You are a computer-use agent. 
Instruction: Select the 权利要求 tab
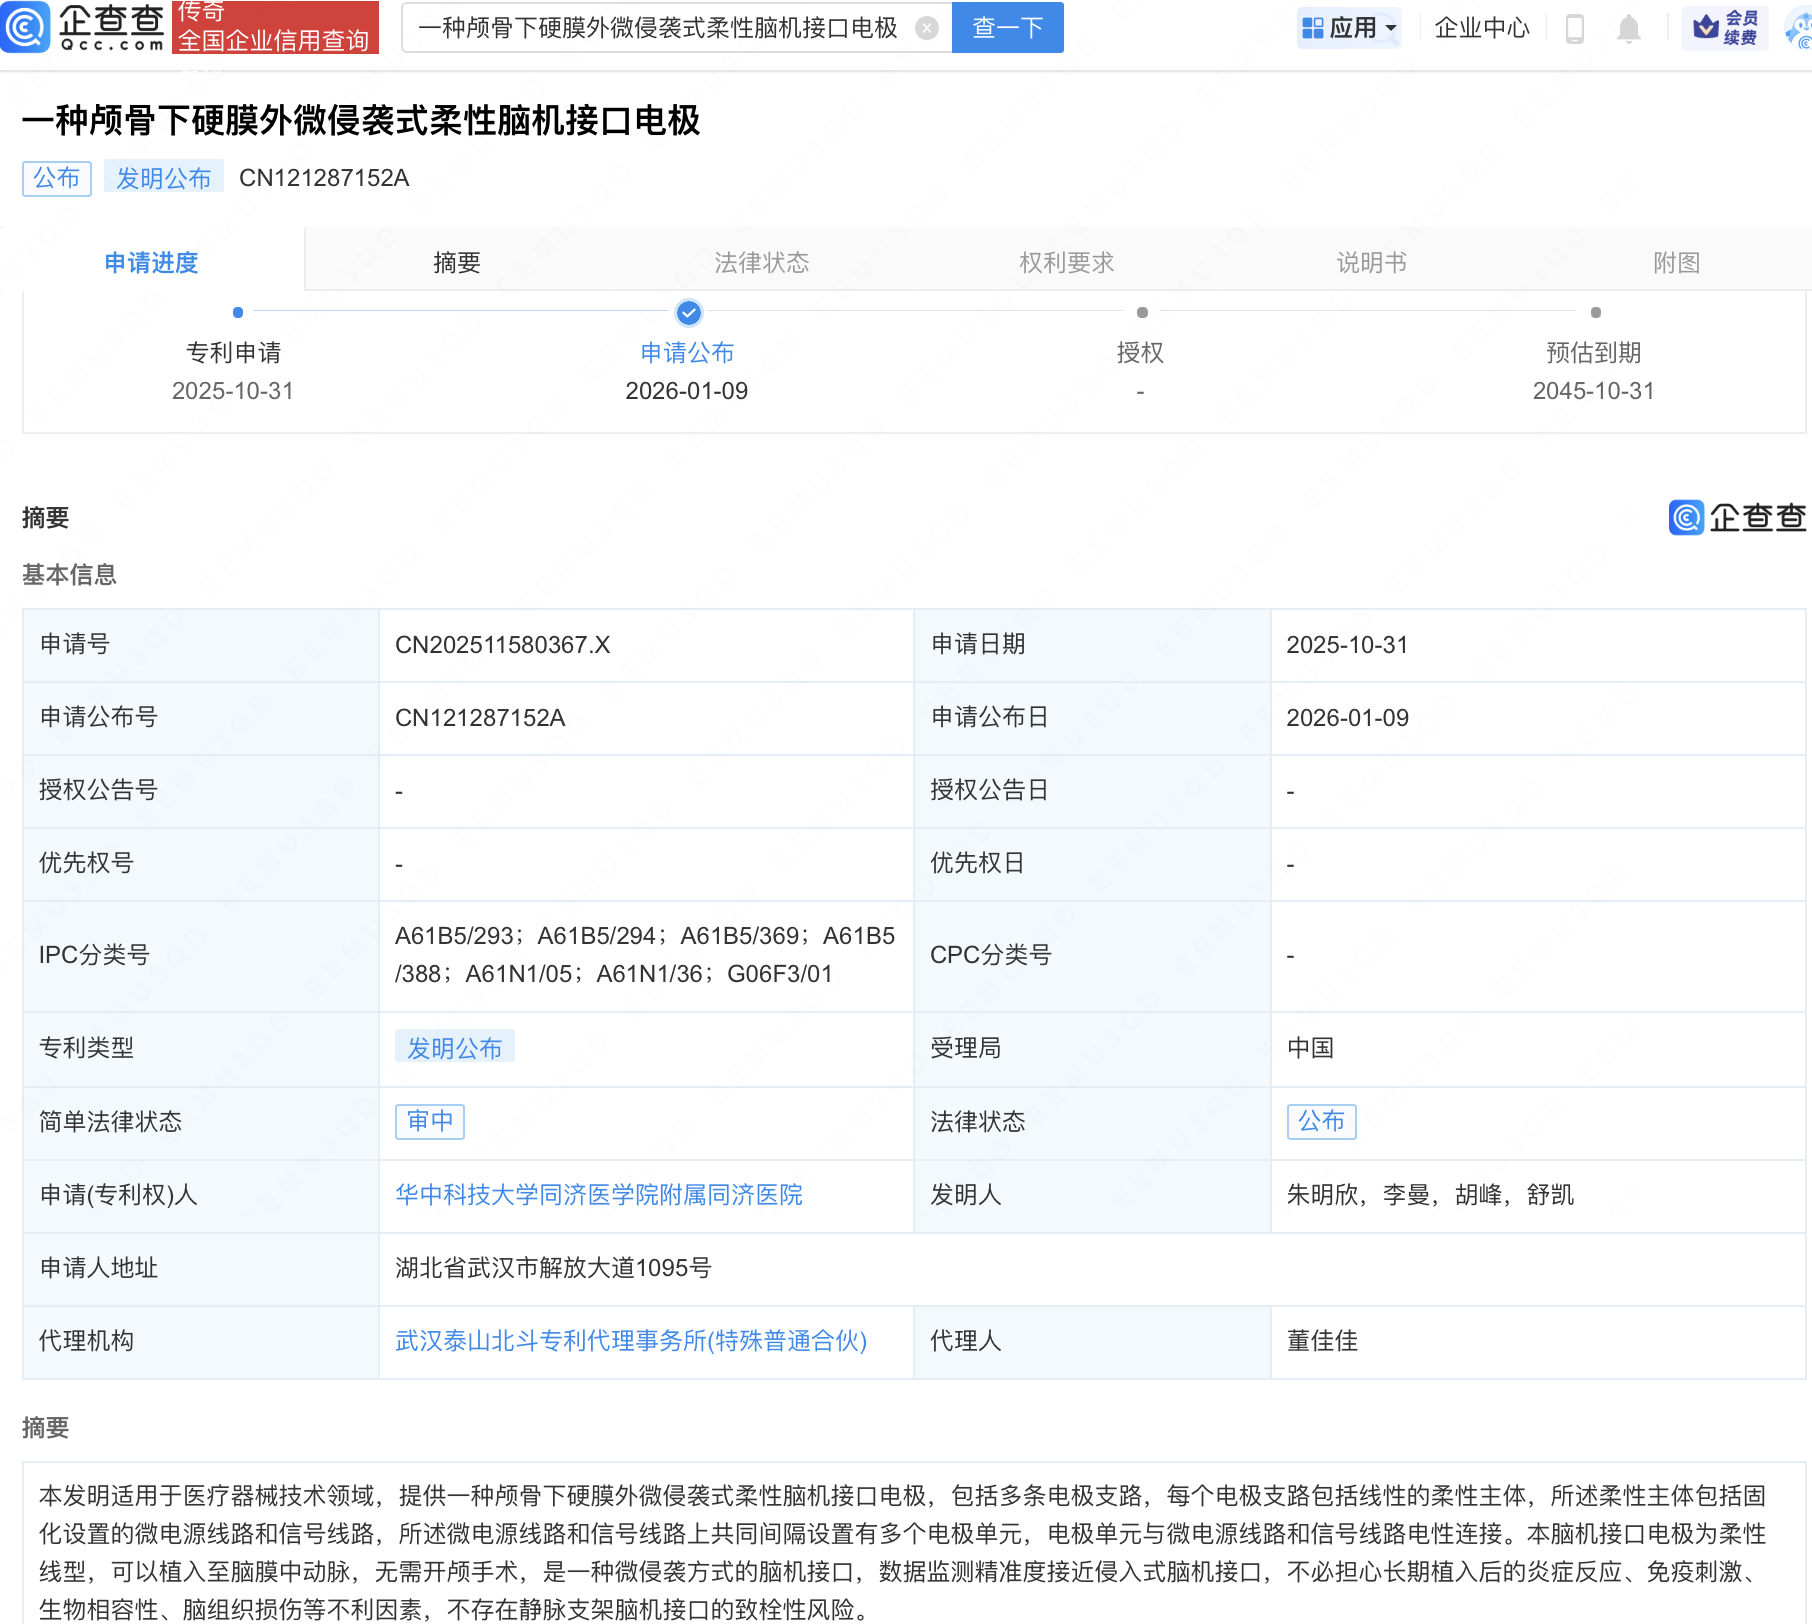1066,262
